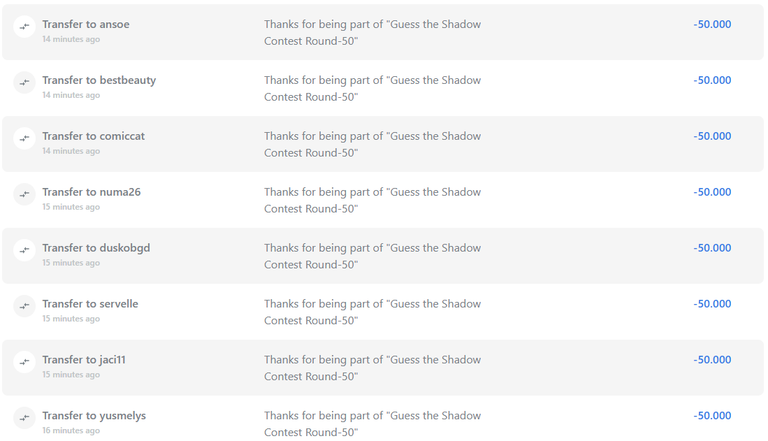The width and height of the screenshot is (768, 441).
Task: Click transfer icon beside bestbeauty row
Action: [x=24, y=82]
